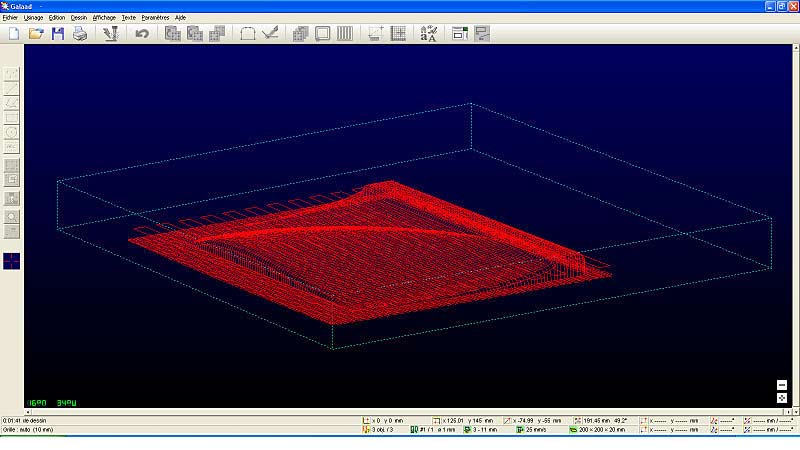Image resolution: width=800 pixels, height=450 pixels.
Task: Click the axes origin toolbar icon
Action: [x=376, y=34]
